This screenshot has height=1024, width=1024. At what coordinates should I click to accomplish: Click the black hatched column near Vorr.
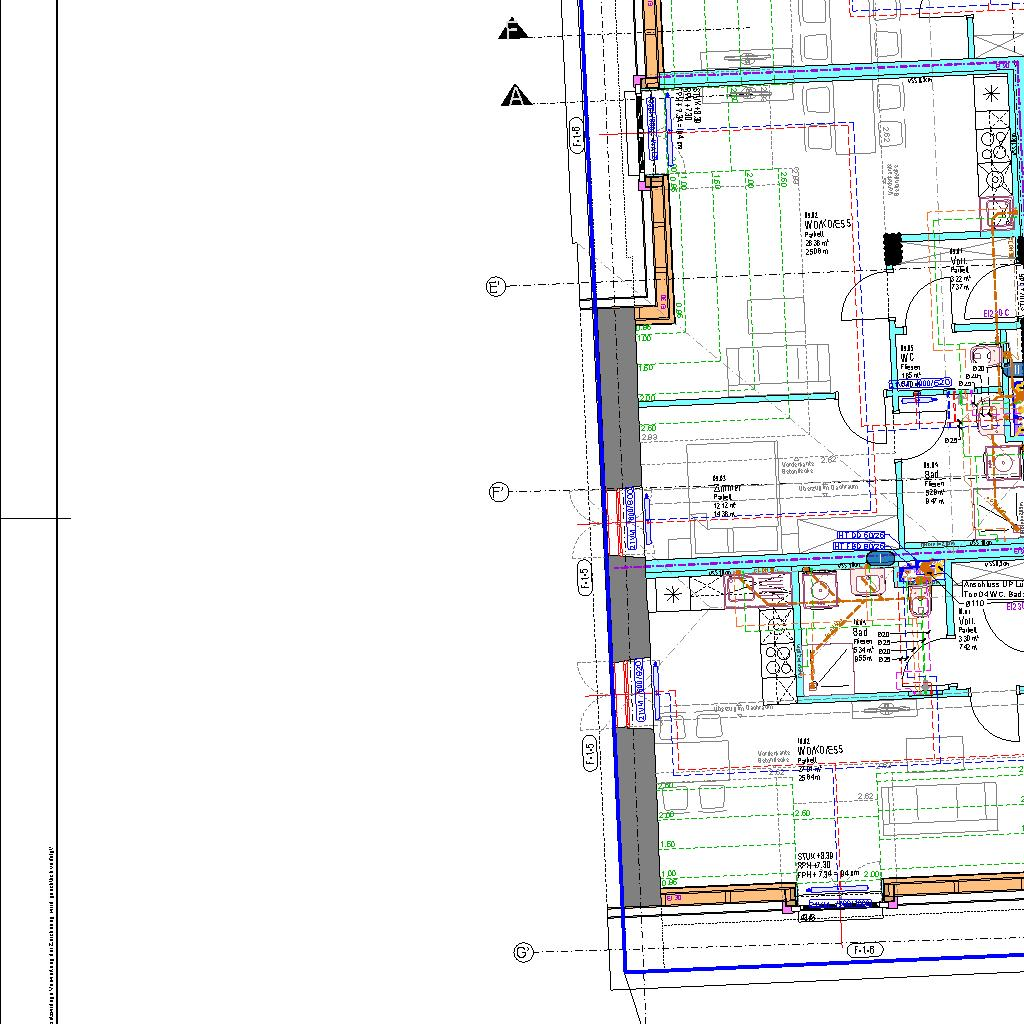tap(893, 250)
